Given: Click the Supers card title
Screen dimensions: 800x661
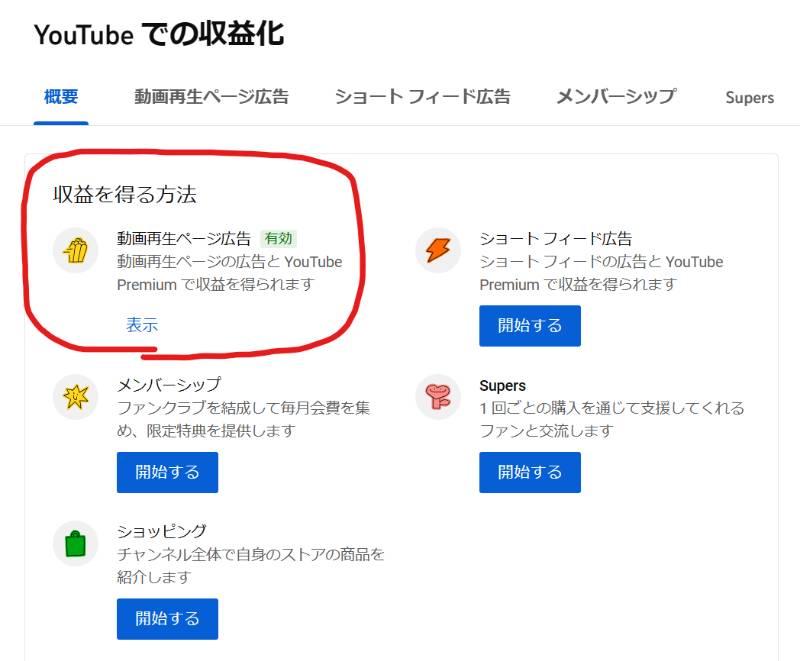Looking at the screenshot, I should click(x=503, y=386).
